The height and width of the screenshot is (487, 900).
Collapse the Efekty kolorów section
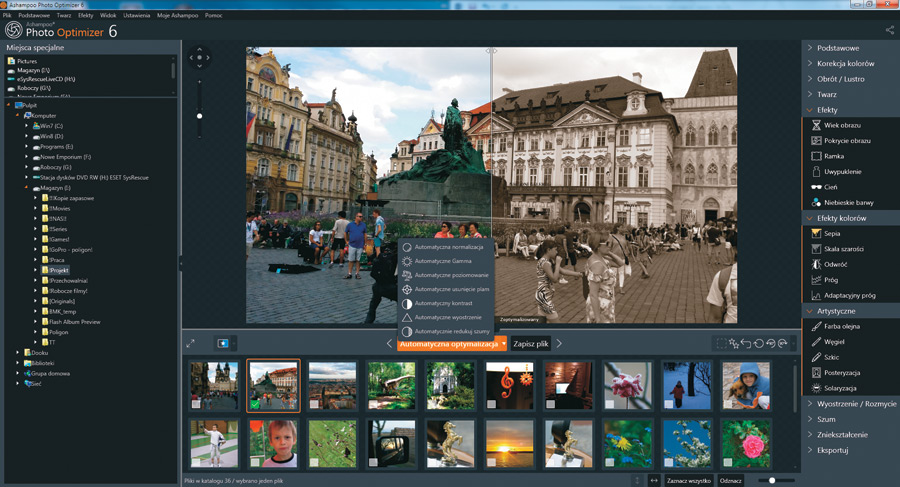click(840, 218)
